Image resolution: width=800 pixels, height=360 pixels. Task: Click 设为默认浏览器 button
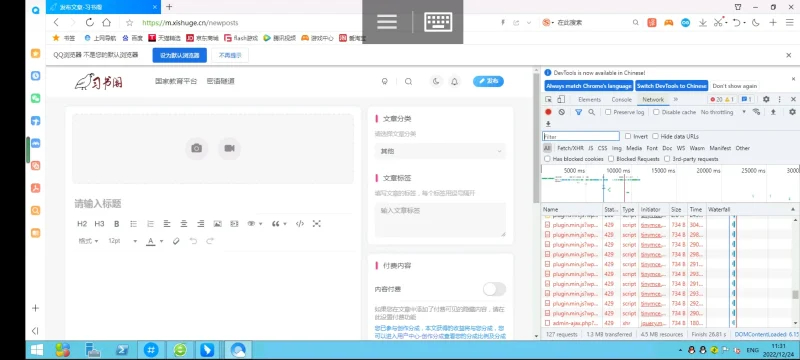click(180, 55)
